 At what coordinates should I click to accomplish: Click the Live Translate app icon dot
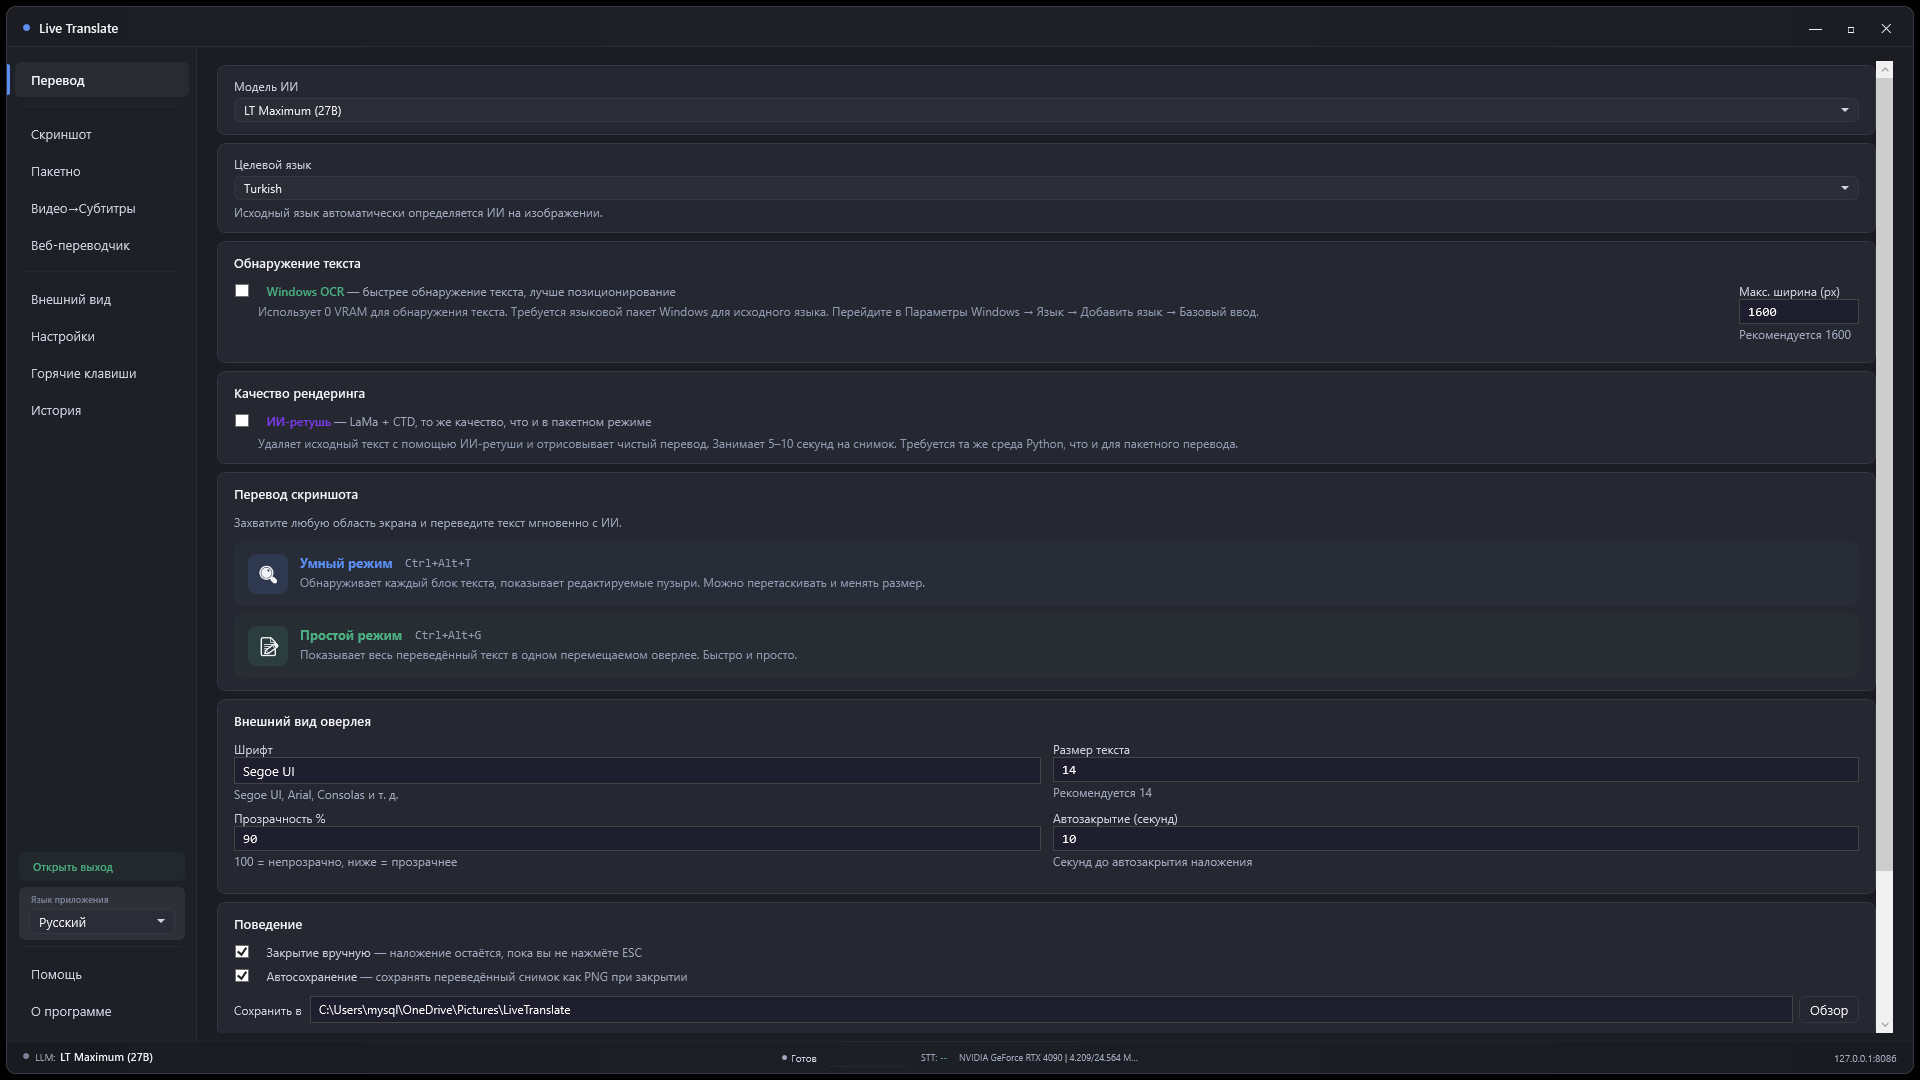(26, 28)
